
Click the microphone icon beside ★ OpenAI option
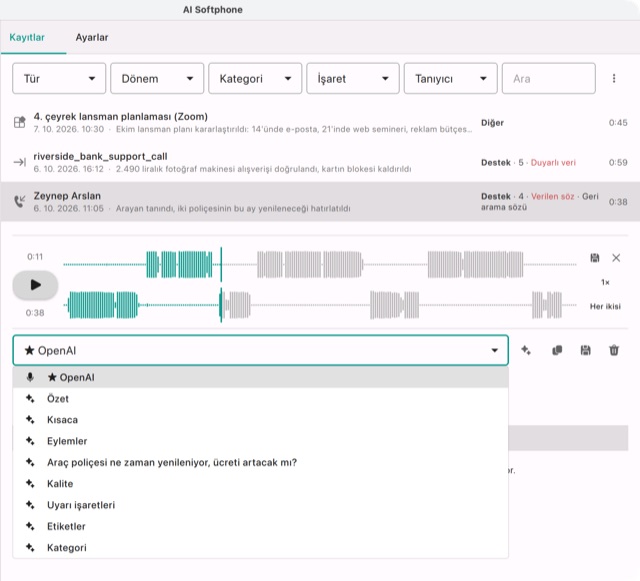pyautogui.click(x=30, y=377)
